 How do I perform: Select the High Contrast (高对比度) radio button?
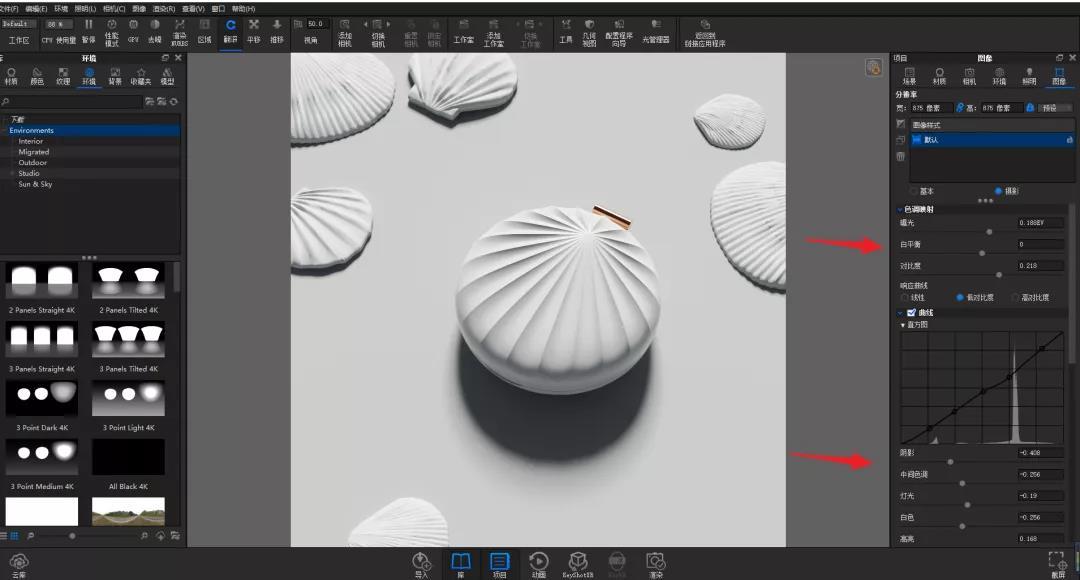pos(1015,298)
